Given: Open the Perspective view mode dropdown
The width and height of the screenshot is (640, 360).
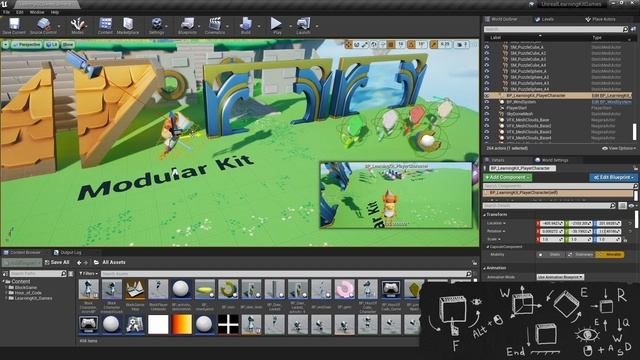Looking at the screenshot, I should (x=27, y=44).
